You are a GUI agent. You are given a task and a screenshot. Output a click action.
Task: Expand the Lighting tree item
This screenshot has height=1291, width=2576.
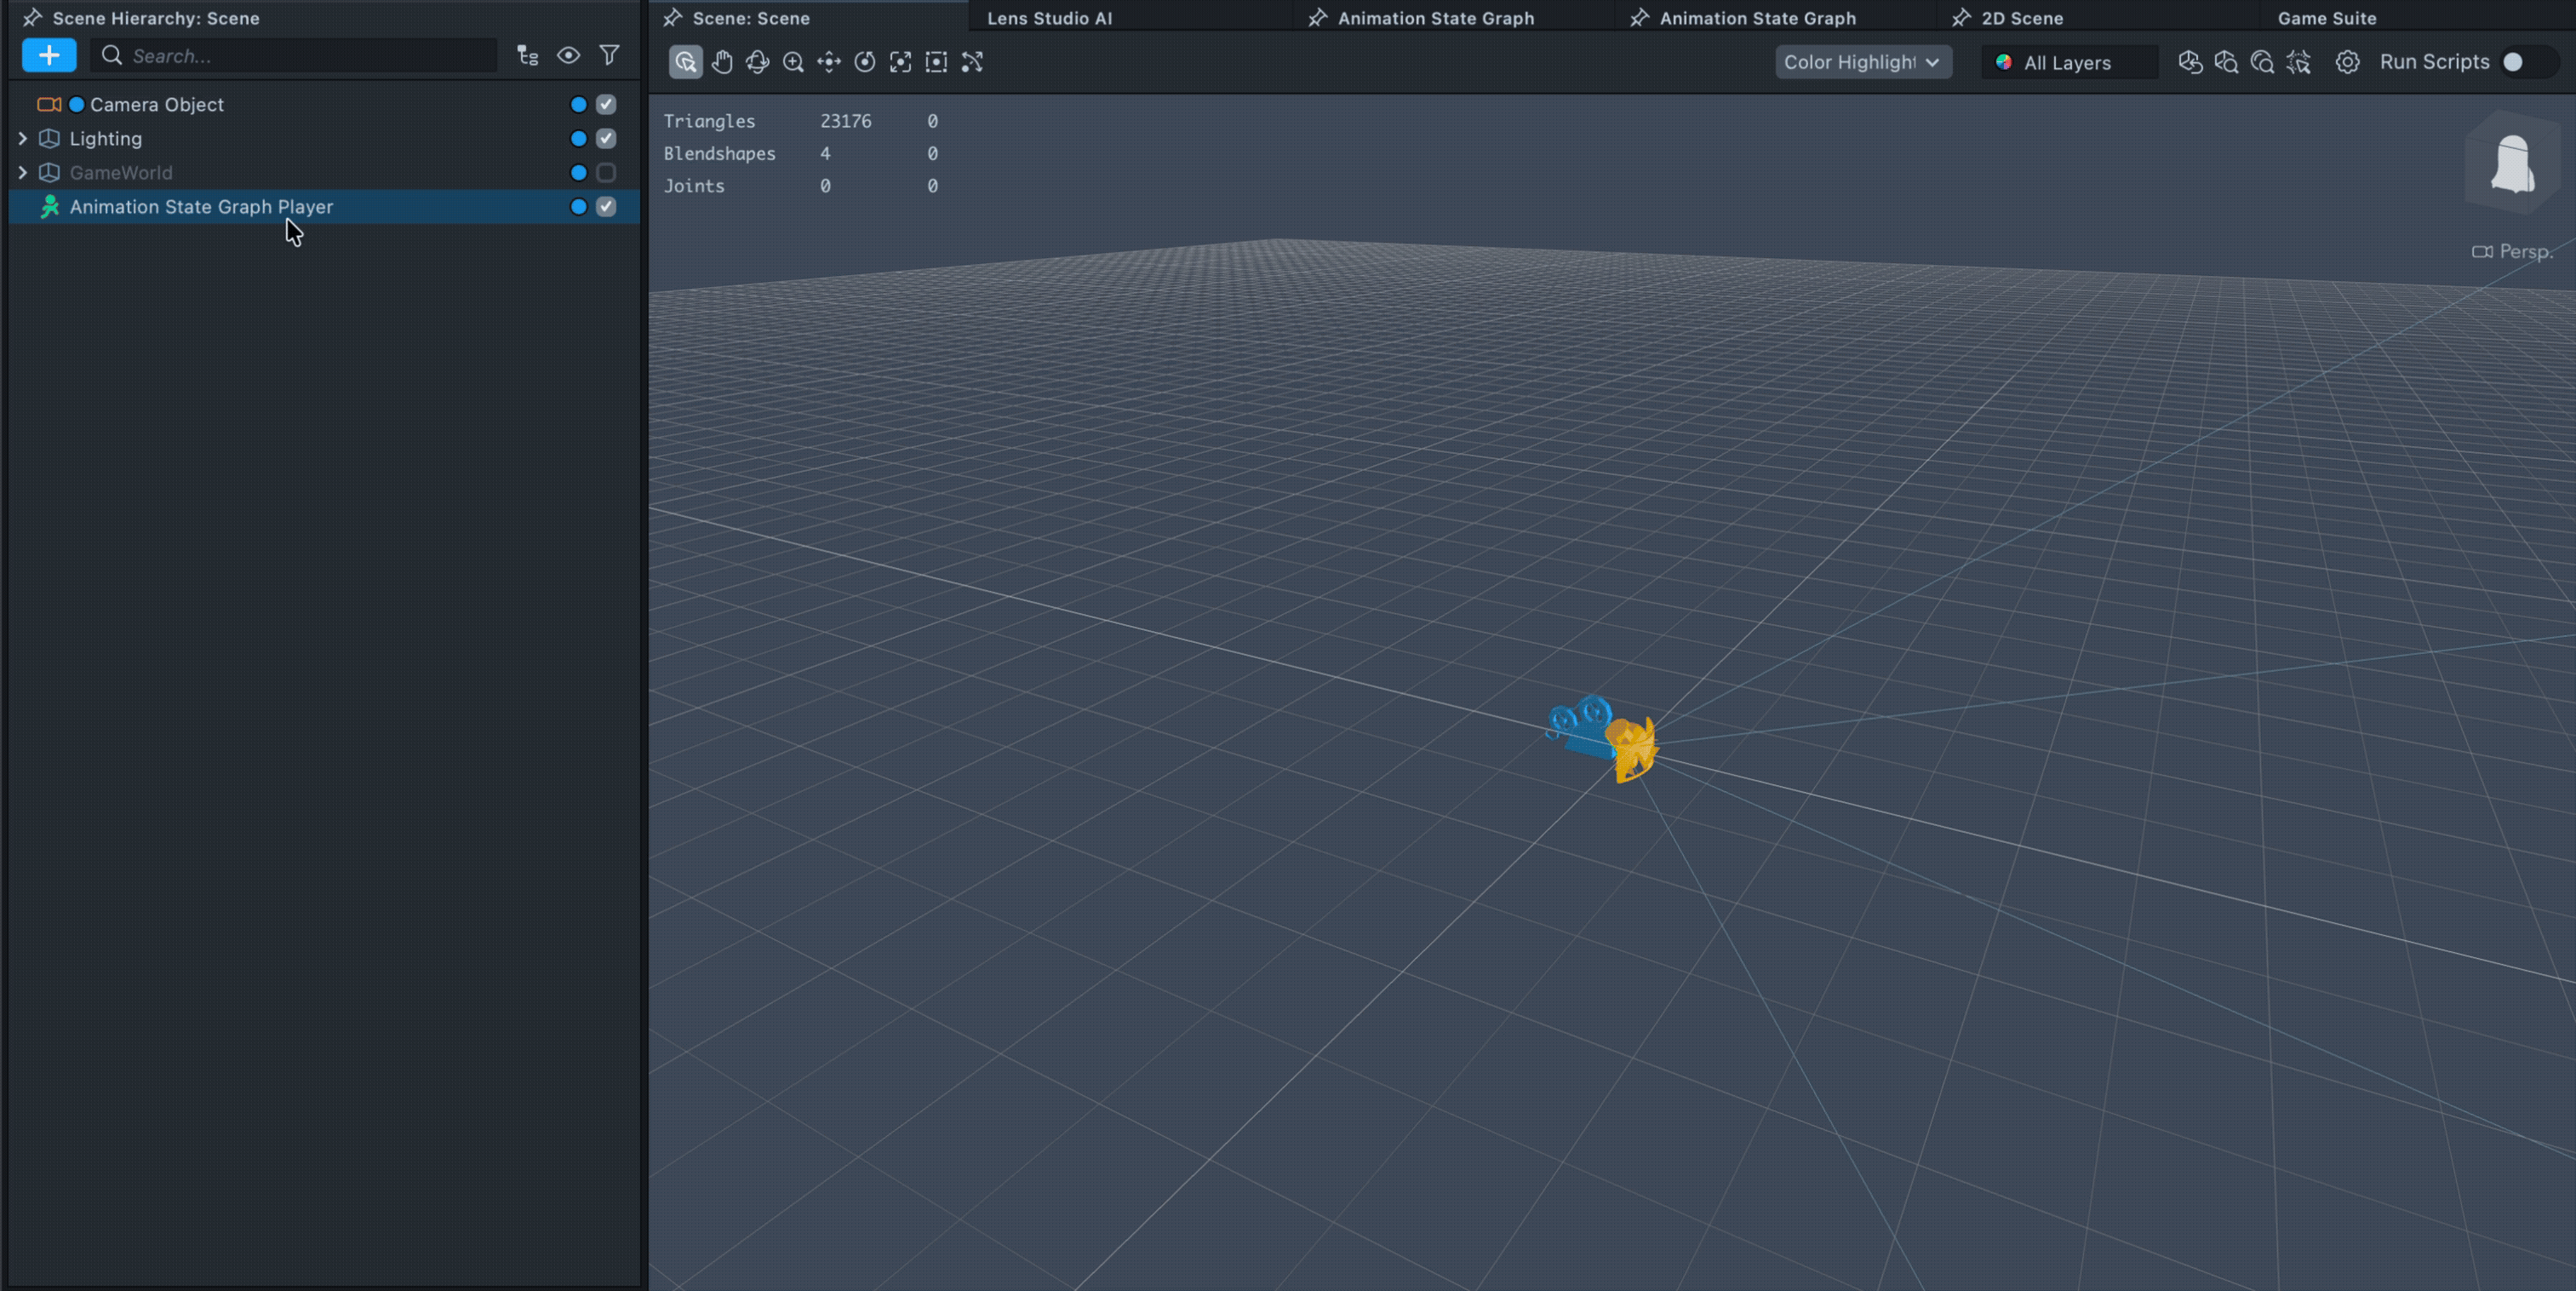(x=23, y=139)
